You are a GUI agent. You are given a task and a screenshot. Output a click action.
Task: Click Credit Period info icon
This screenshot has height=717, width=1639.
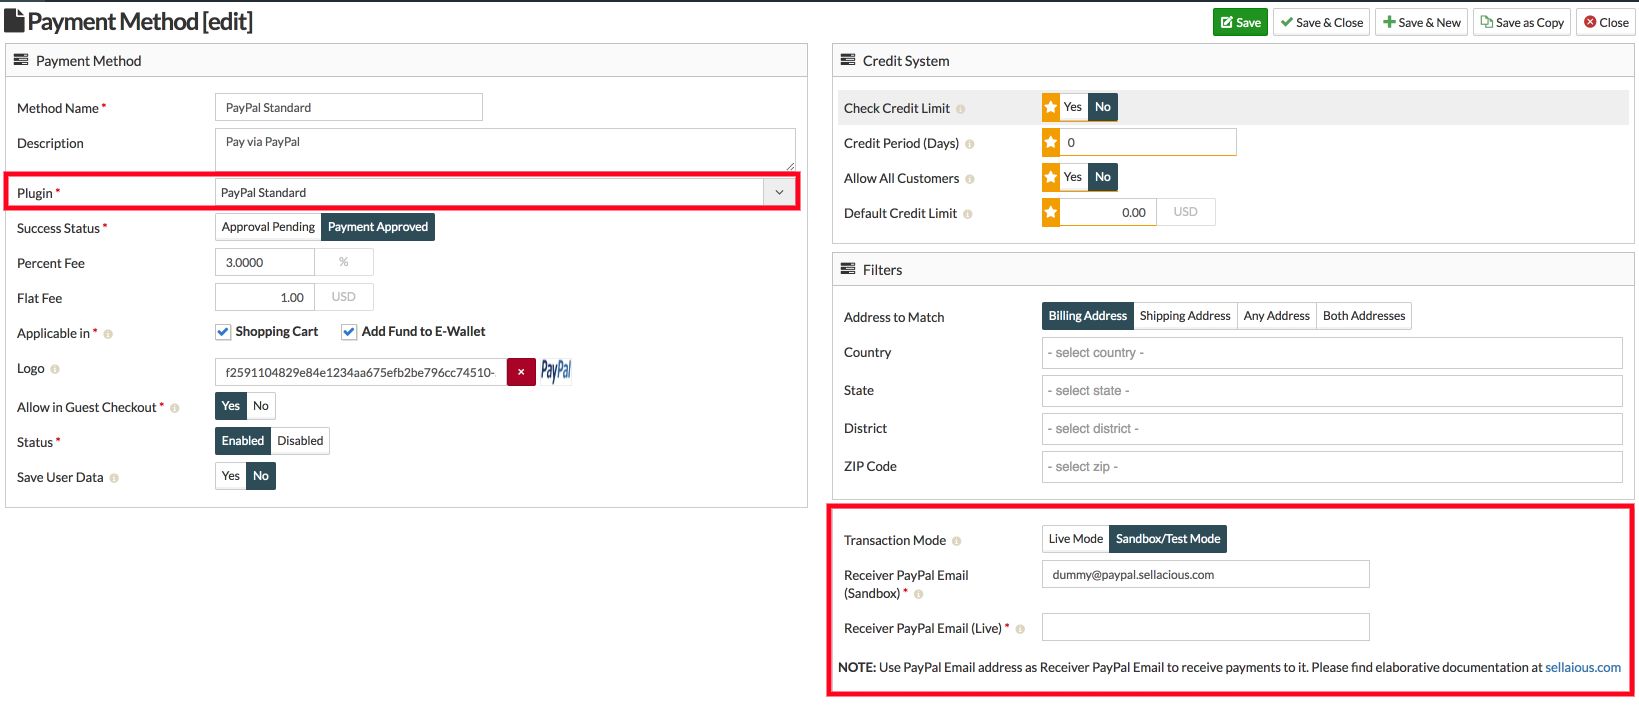[970, 144]
